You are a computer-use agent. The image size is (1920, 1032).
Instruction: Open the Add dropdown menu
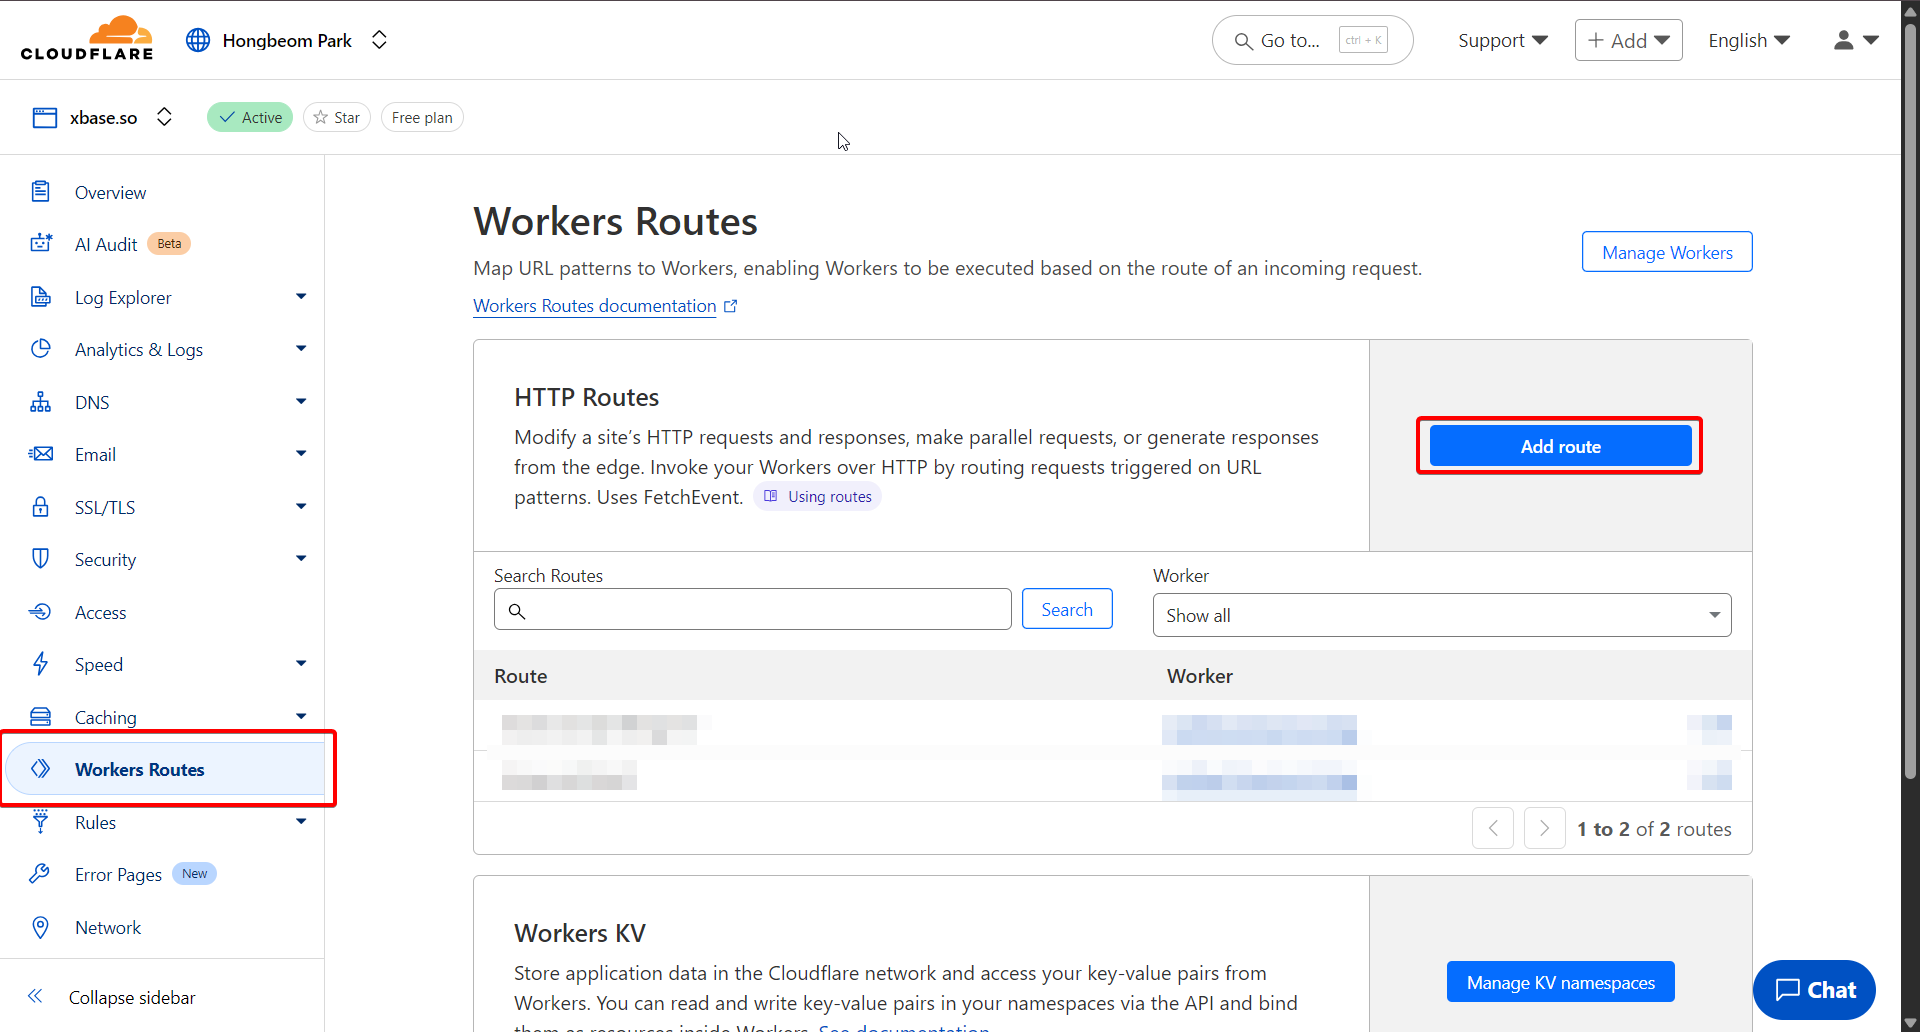coord(1628,40)
